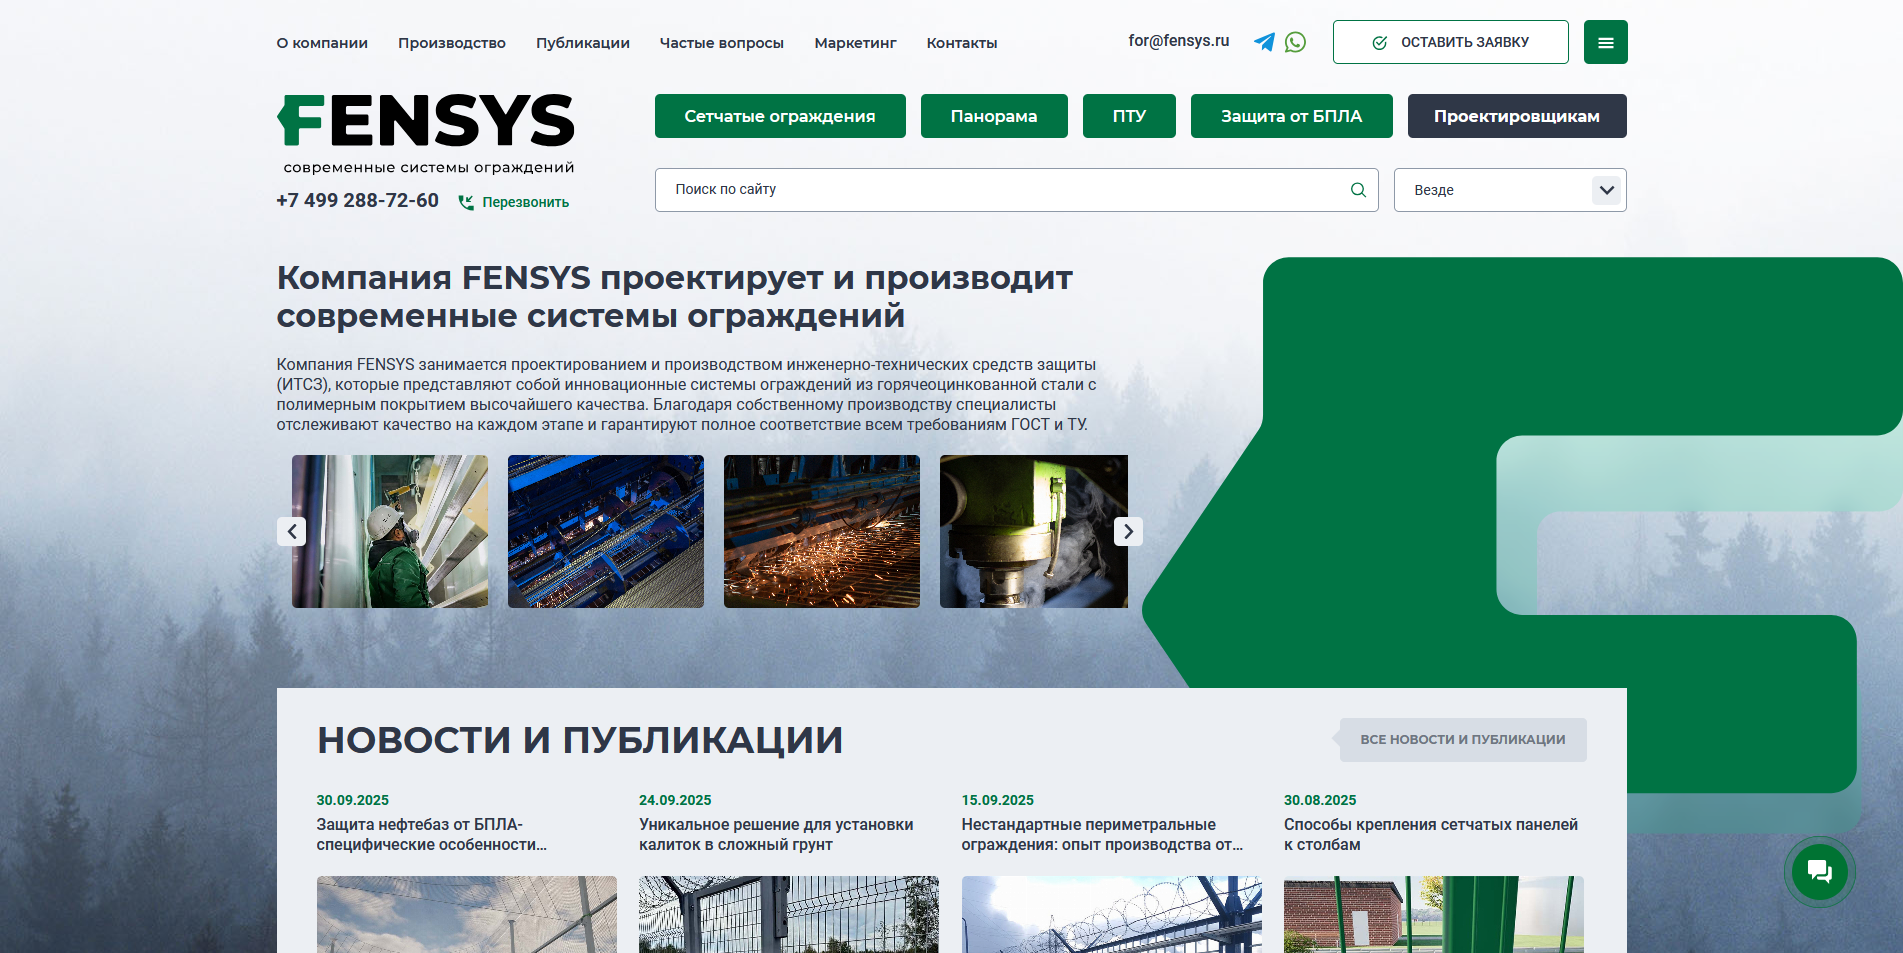Open the chat widget in bottom right corner
The image size is (1903, 953).
click(x=1820, y=871)
